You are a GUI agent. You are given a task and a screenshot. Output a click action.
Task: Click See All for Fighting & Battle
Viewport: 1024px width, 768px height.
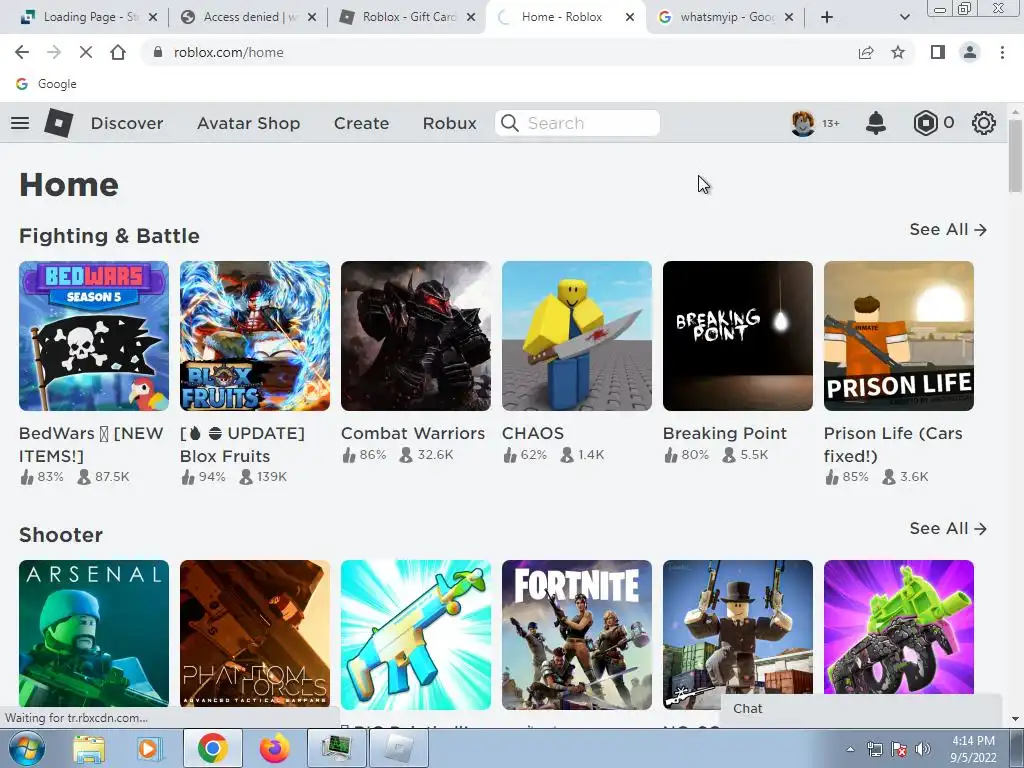(948, 229)
